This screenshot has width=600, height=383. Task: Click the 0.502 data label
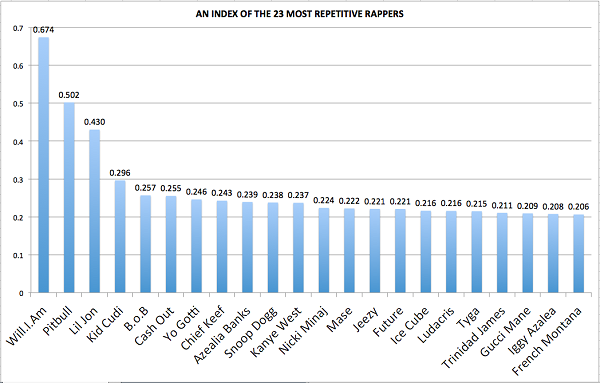tap(69, 95)
